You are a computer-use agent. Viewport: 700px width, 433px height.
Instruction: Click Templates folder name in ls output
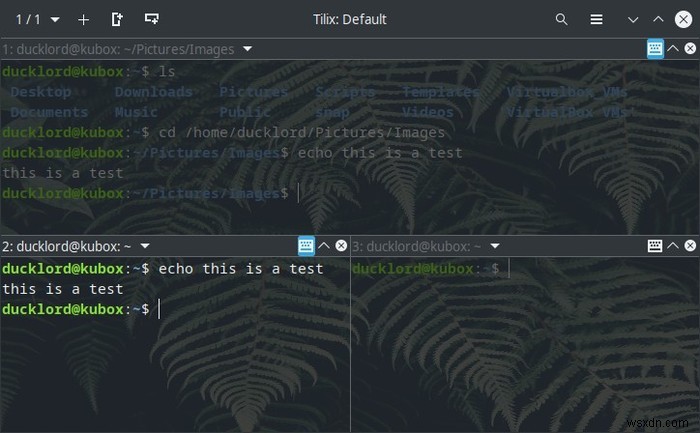(x=441, y=92)
